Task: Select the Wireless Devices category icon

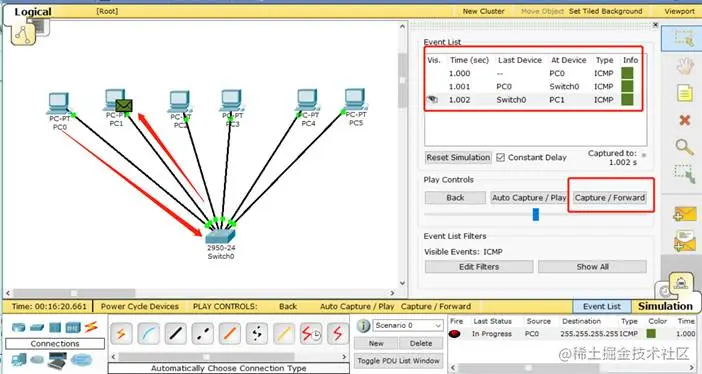Action: coord(73,327)
